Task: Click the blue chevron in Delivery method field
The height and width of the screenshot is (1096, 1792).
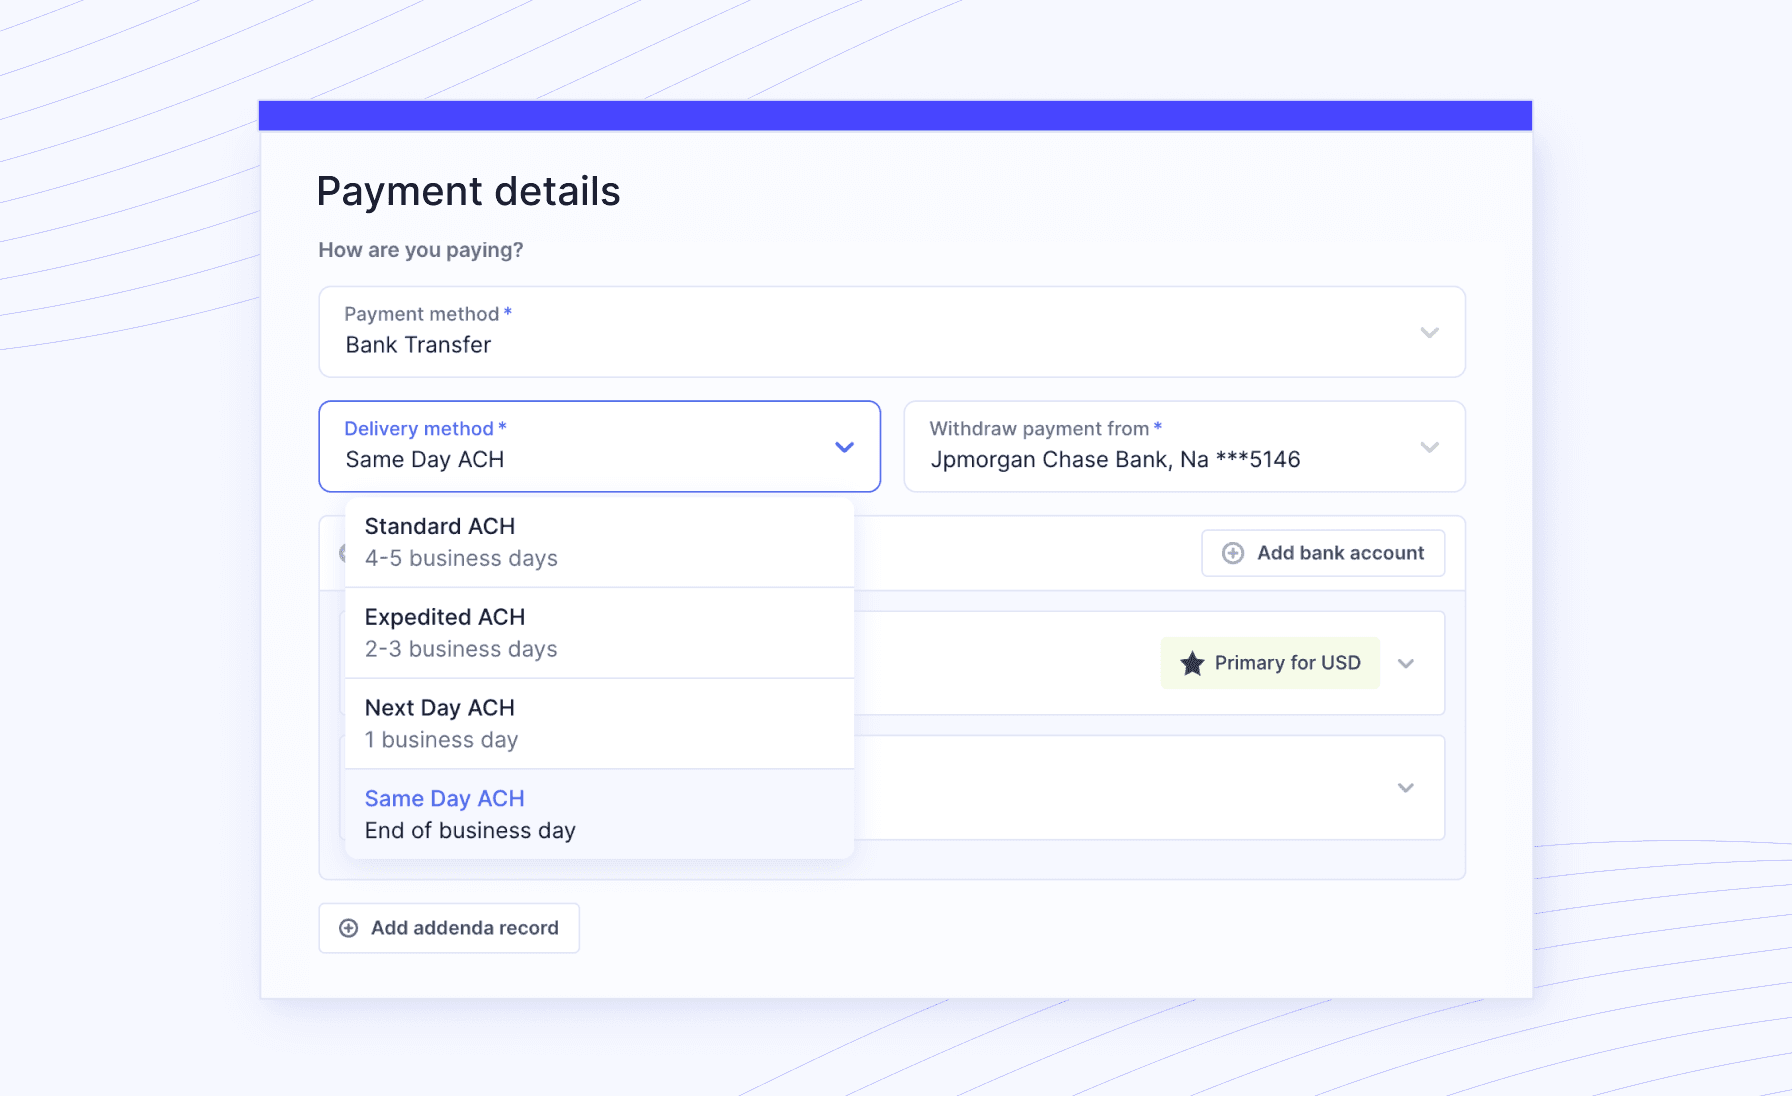Action: click(844, 447)
